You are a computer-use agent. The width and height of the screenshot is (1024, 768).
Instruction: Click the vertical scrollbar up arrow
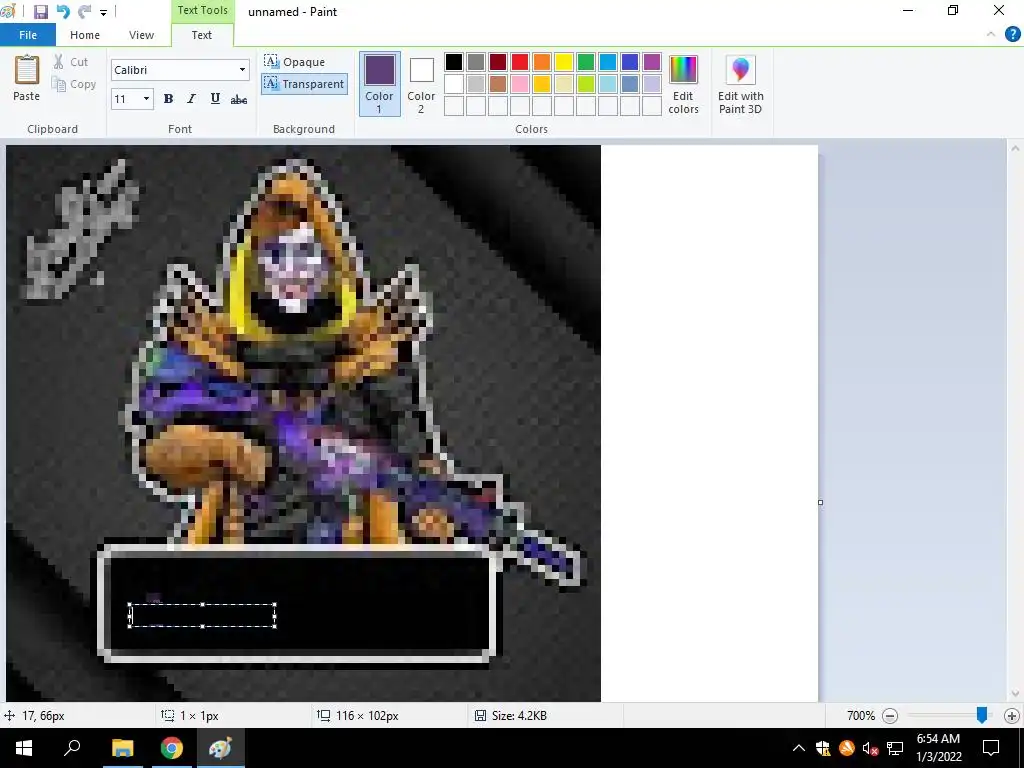point(1015,149)
